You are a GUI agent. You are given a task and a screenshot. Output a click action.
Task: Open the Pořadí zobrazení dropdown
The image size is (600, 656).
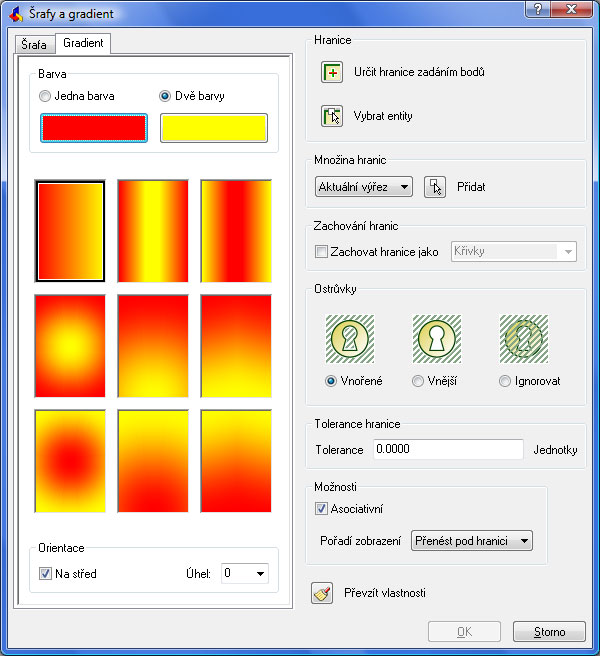click(x=471, y=541)
